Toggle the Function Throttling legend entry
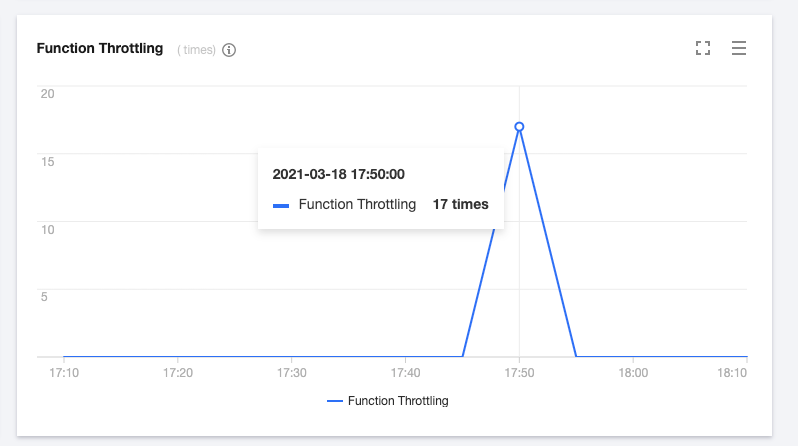 [398, 401]
